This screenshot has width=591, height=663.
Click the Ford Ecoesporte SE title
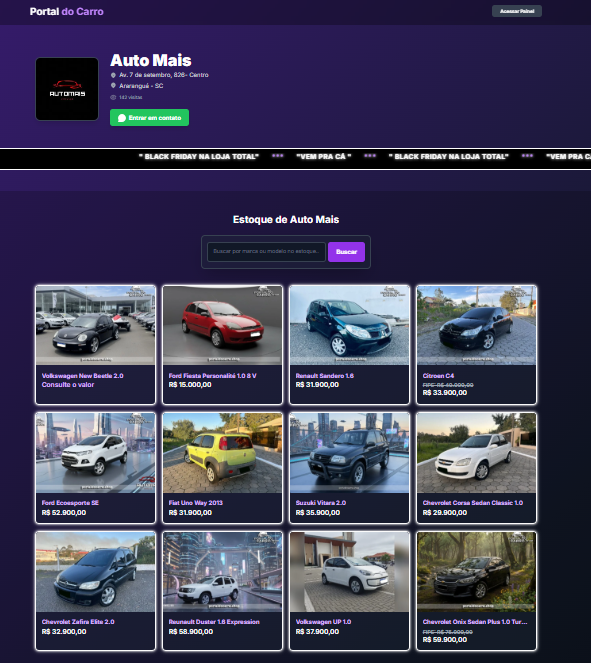[x=70, y=503]
